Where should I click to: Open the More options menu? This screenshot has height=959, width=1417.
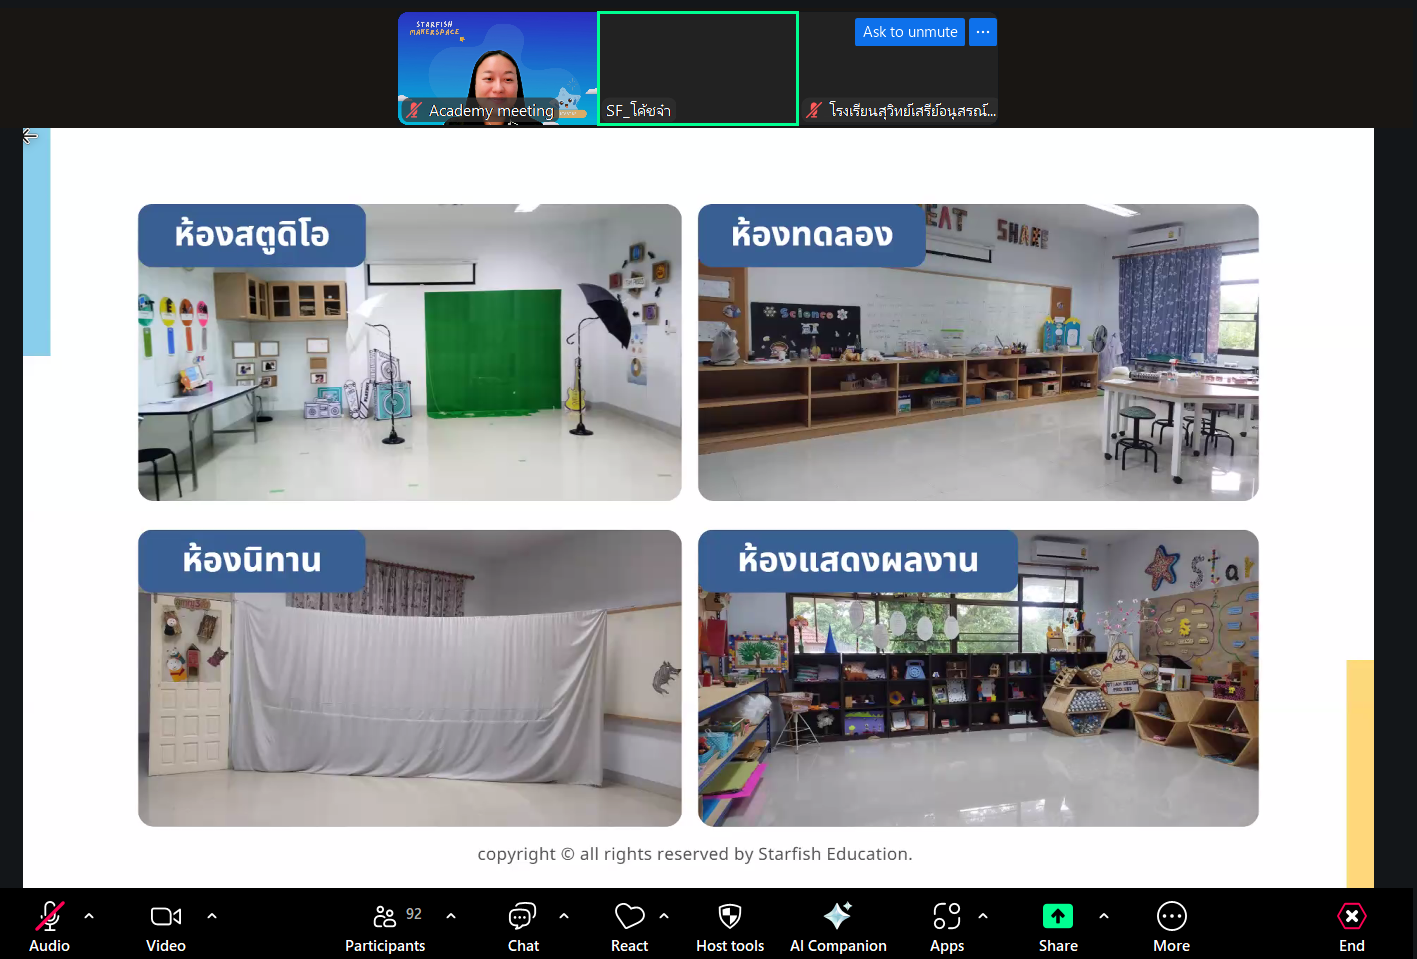coord(1171,927)
